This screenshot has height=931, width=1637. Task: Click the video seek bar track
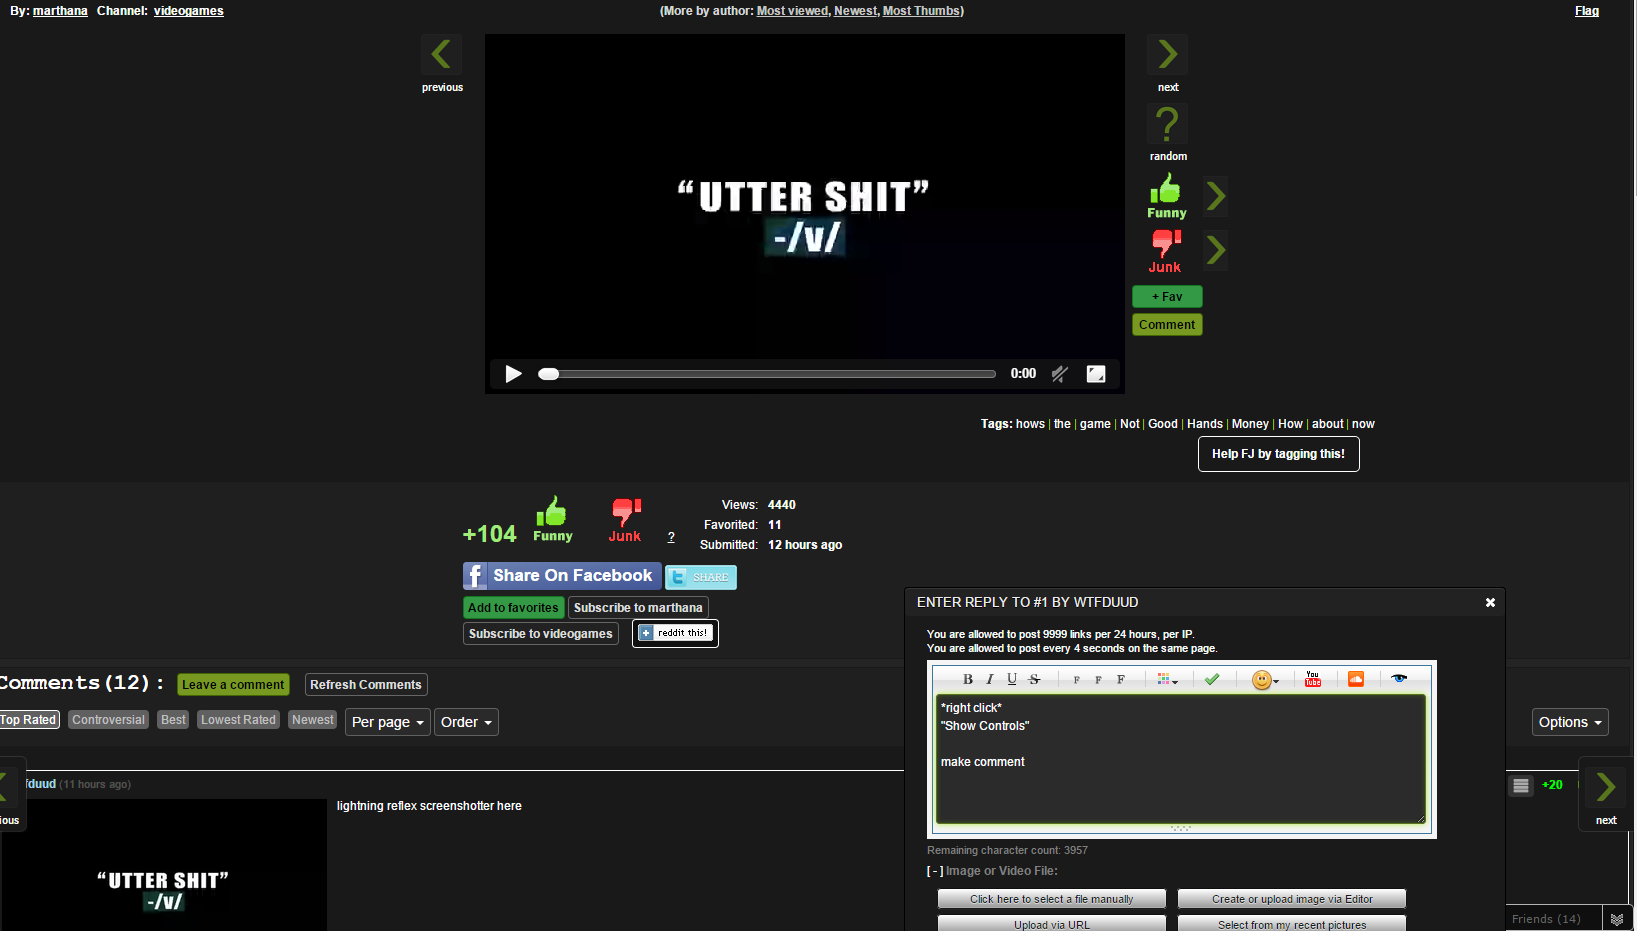pos(770,374)
